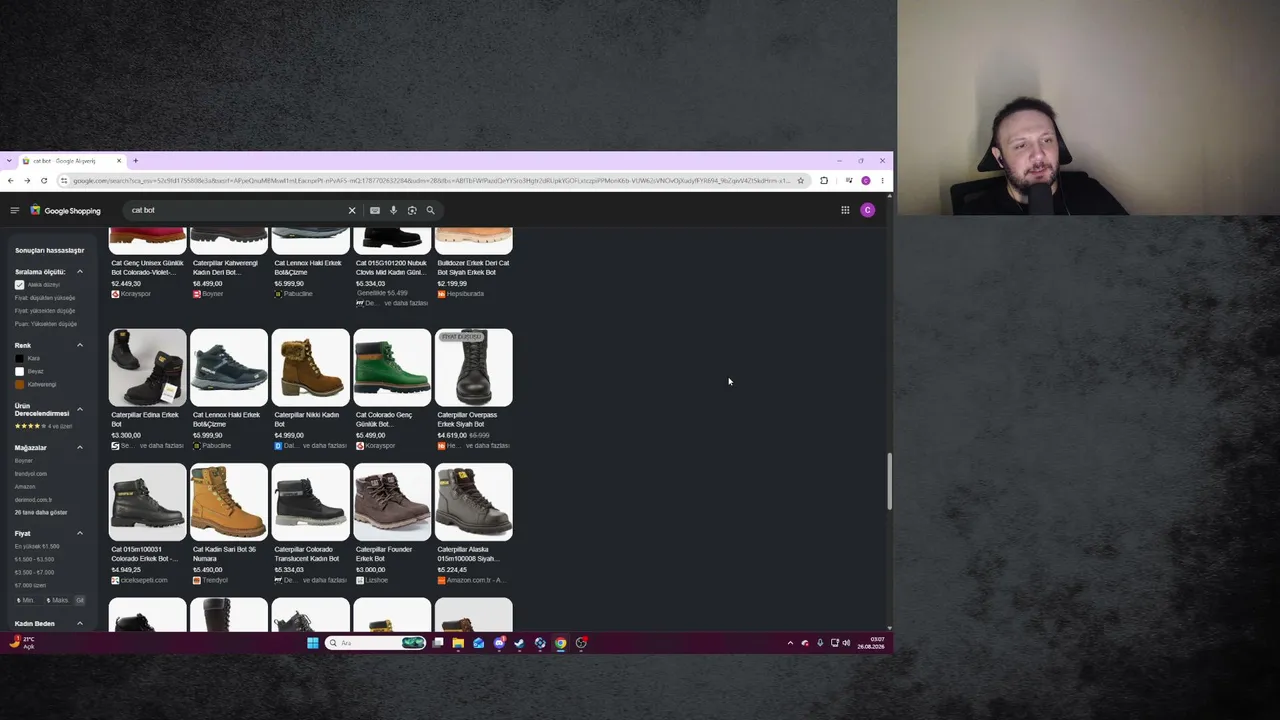Viewport: 1280px width, 720px height.
Task: Click the 'Min.' price input field
Action: pos(28,600)
